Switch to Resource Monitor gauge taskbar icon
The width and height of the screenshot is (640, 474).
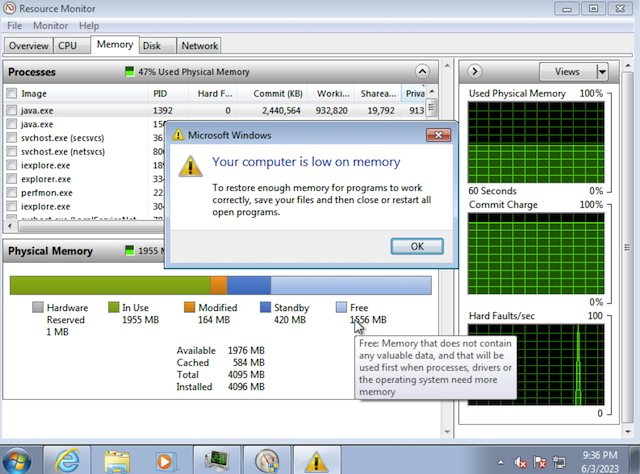pos(267,461)
